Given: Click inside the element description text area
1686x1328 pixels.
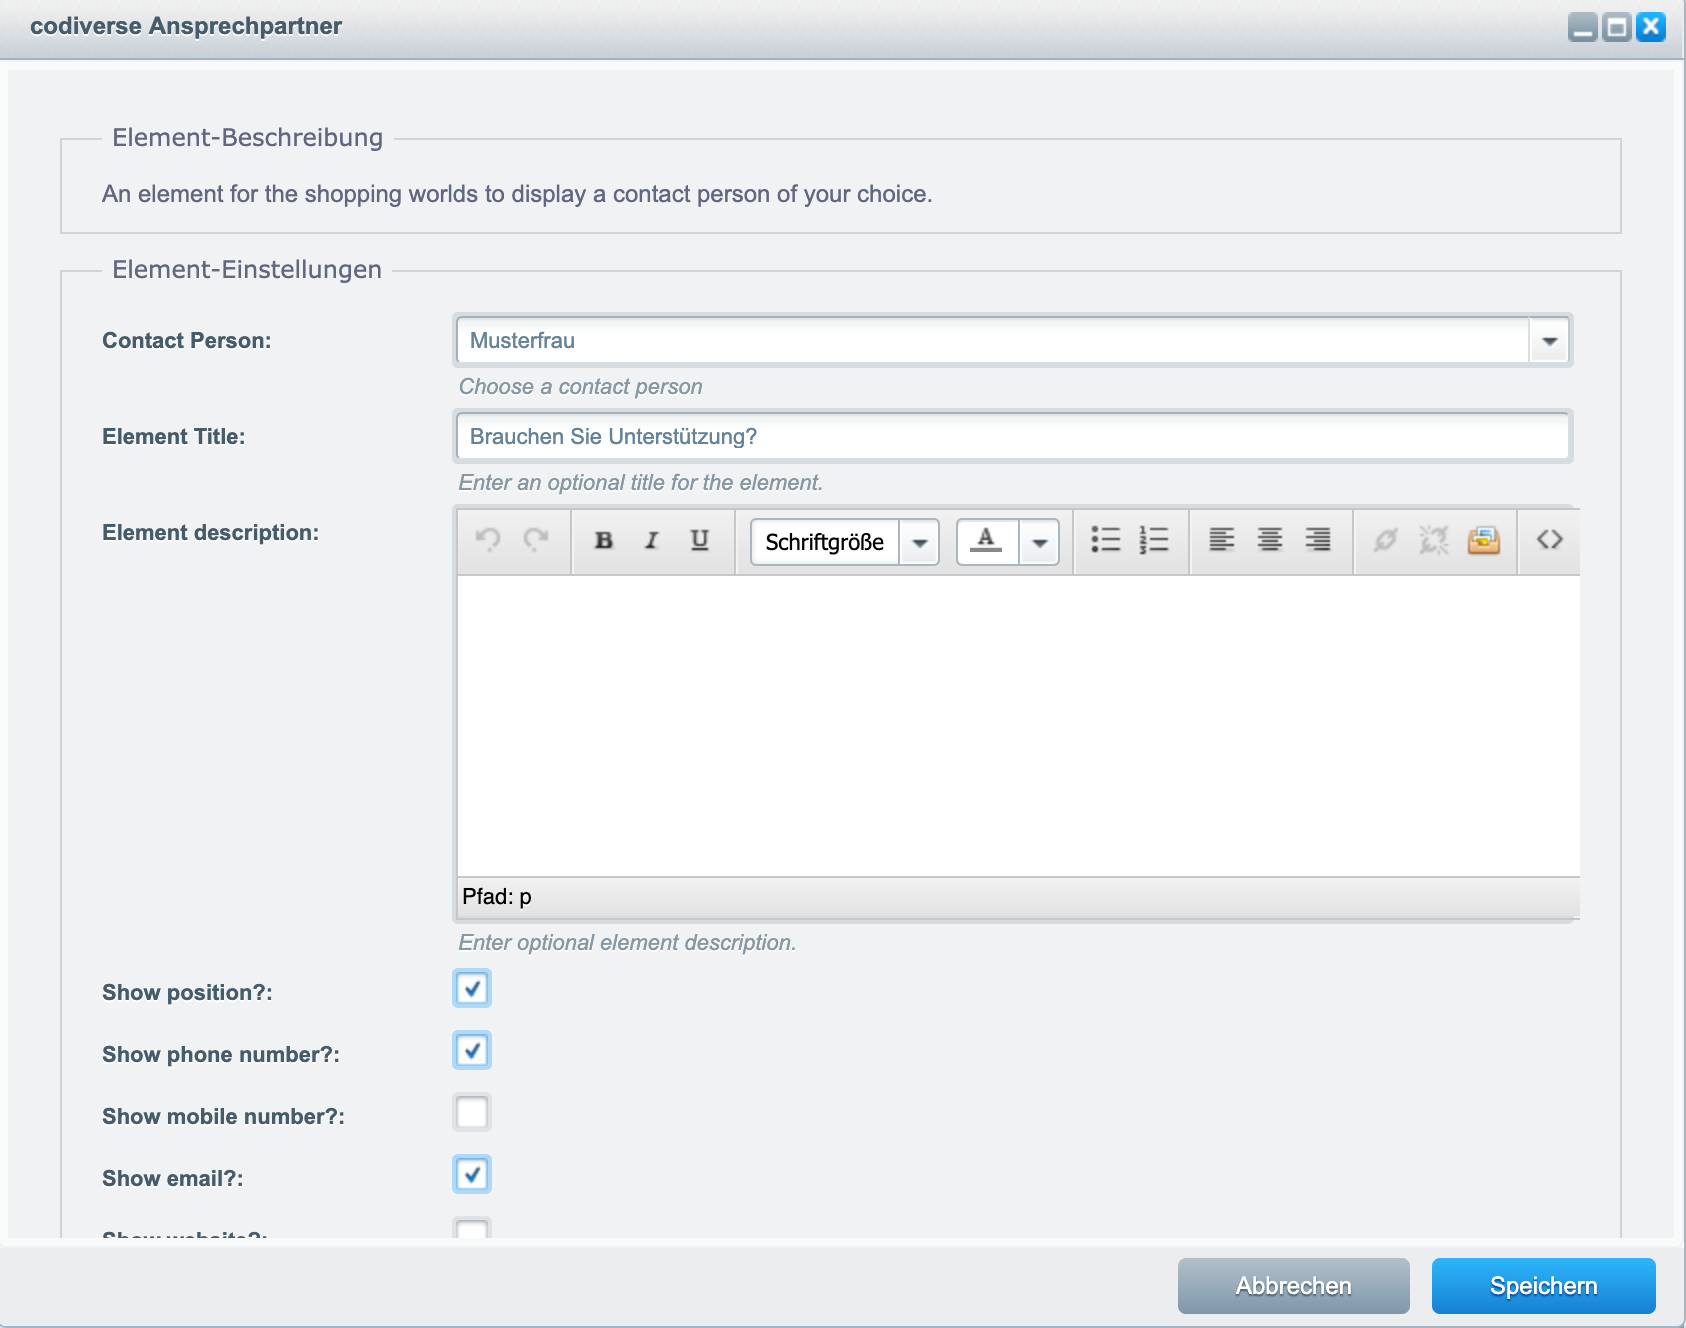Looking at the screenshot, I should coord(1018,726).
